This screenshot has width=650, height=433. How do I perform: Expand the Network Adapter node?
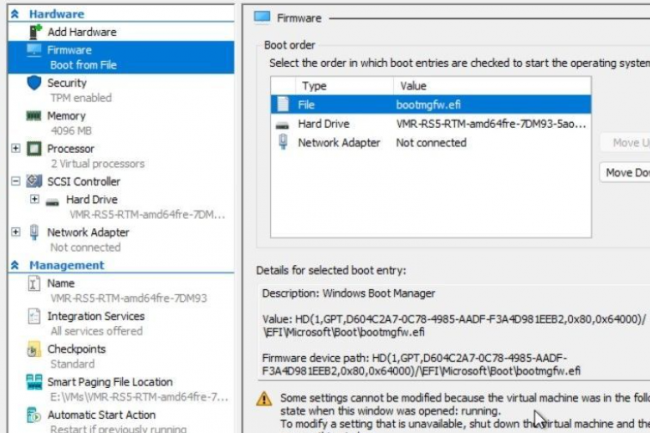(15, 233)
